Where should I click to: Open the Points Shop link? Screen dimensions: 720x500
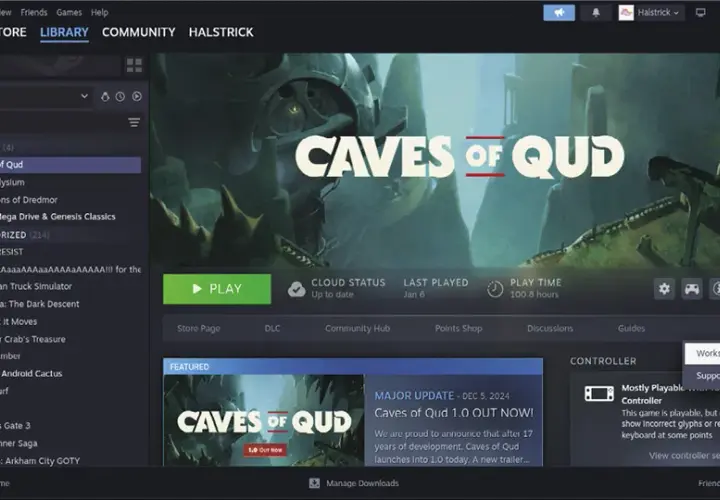point(458,328)
